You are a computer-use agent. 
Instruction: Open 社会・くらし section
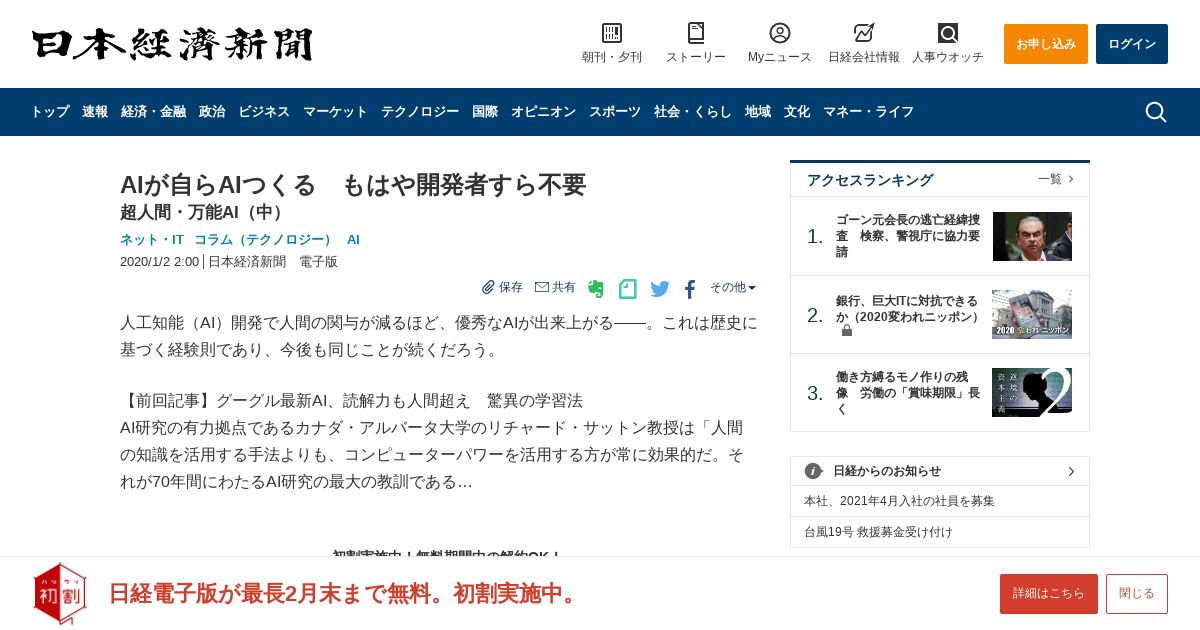[x=693, y=112]
